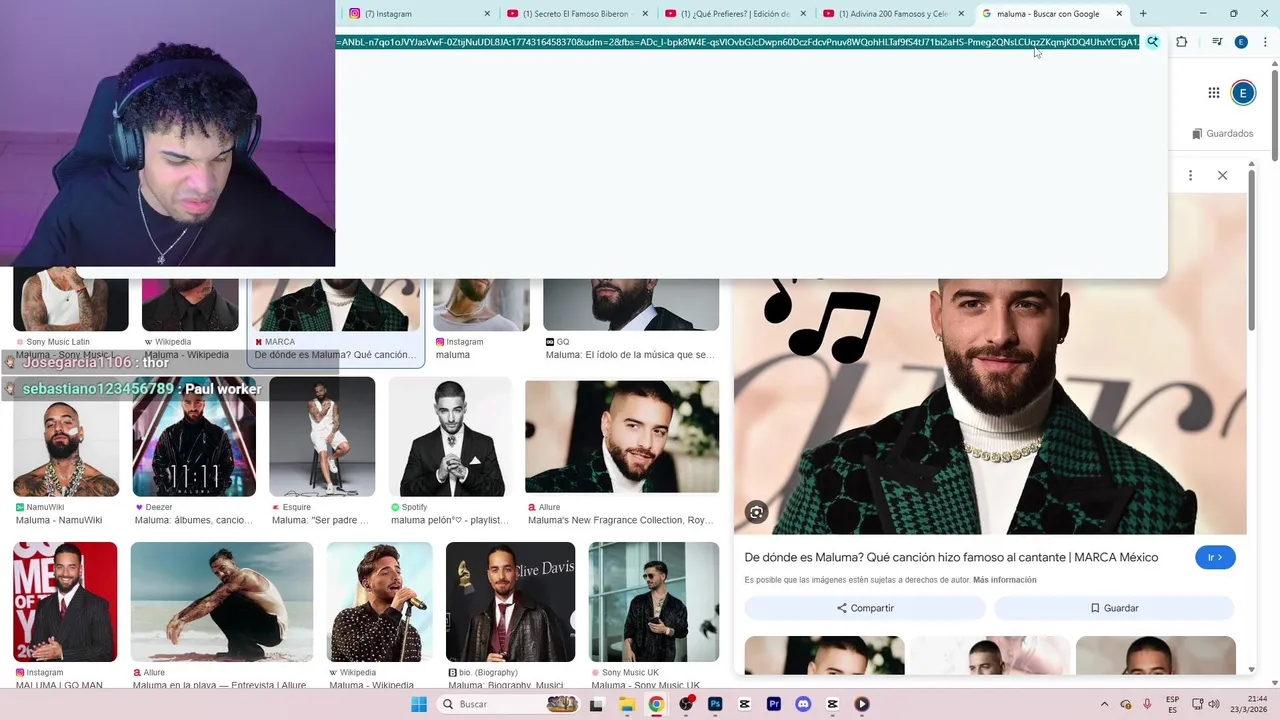Click the Google Lens search icon in address bar
1280x720 pixels.
click(x=1153, y=42)
